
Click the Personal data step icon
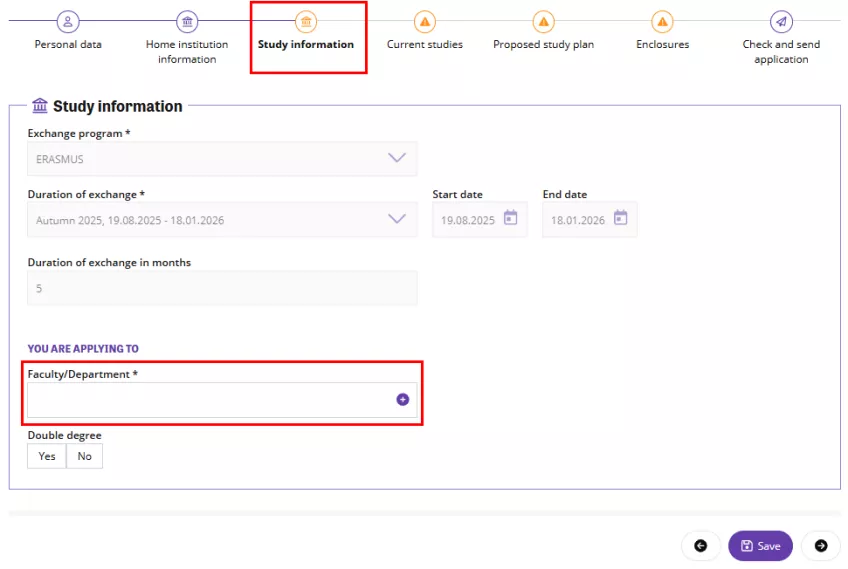(x=68, y=22)
